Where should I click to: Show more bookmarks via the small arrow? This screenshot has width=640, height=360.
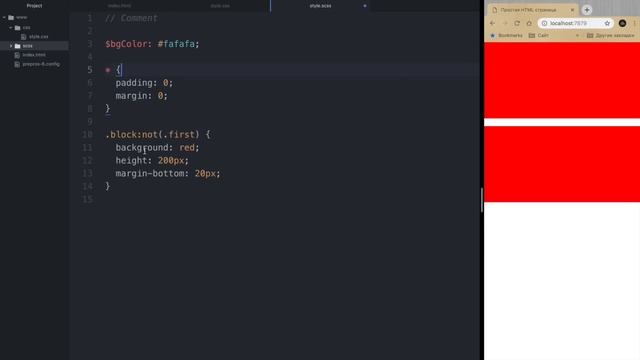click(x=577, y=36)
